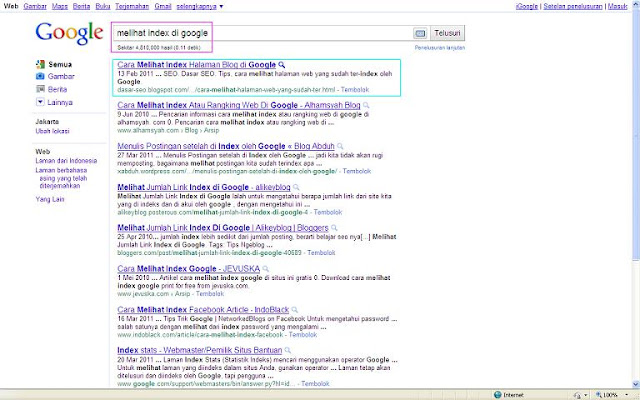Preview magnifier next to Webmaster/Pemilik Situs Bantuan result
This screenshot has height=400, width=640.
(288, 350)
